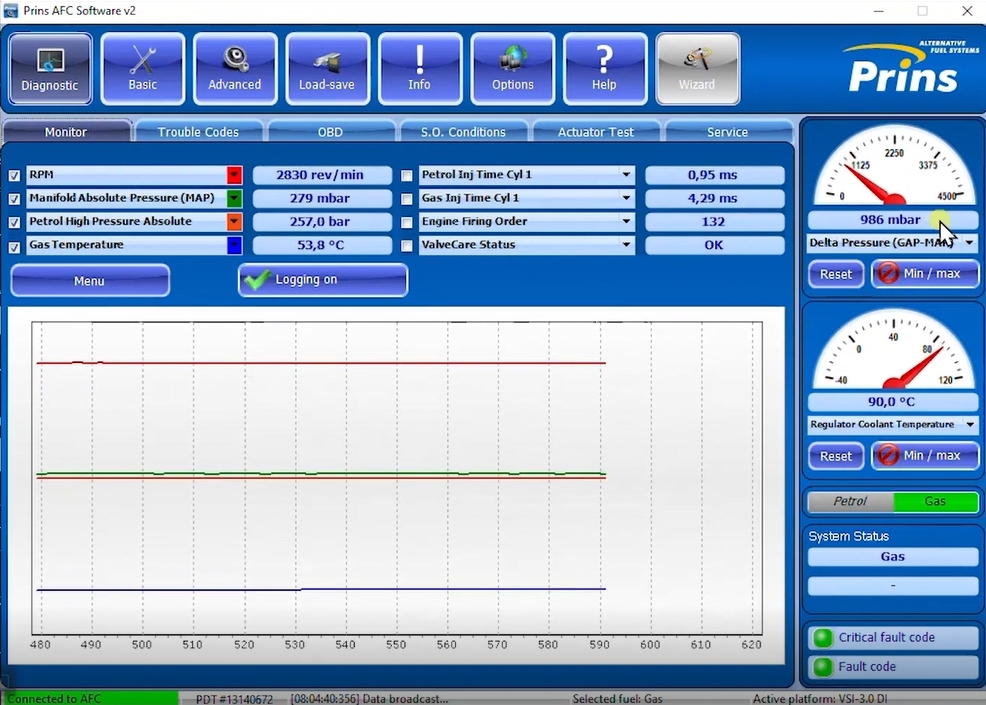Expand the Regulator Coolant Temperature dropdown
The image size is (986, 705).
(968, 425)
